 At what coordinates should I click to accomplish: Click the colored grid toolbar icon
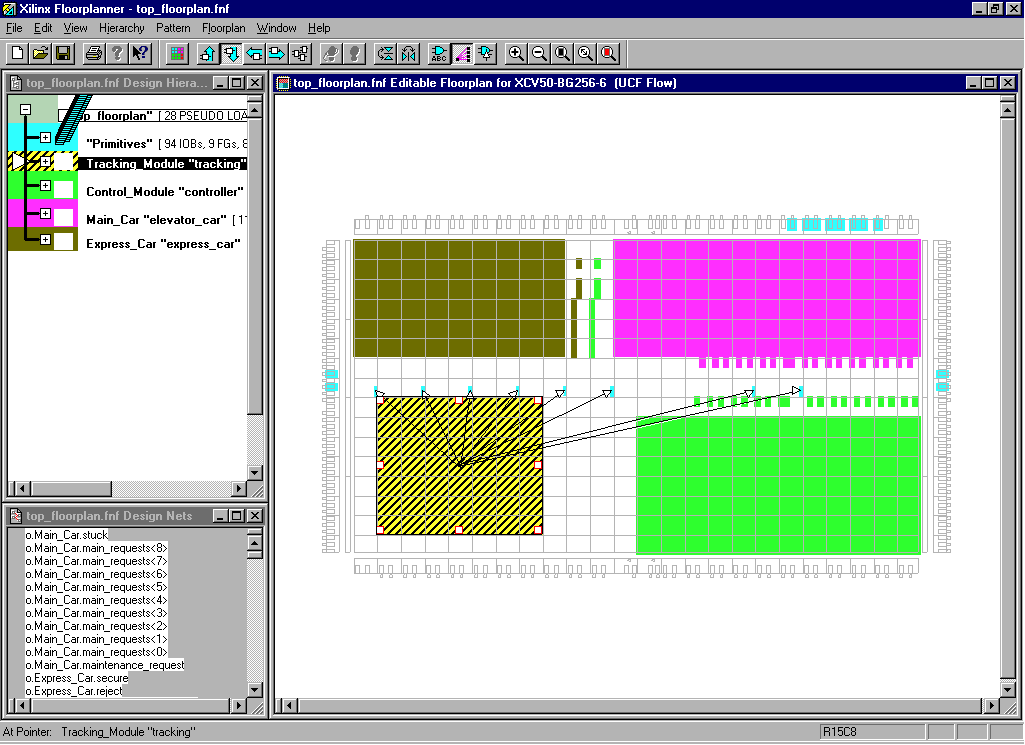coord(177,53)
